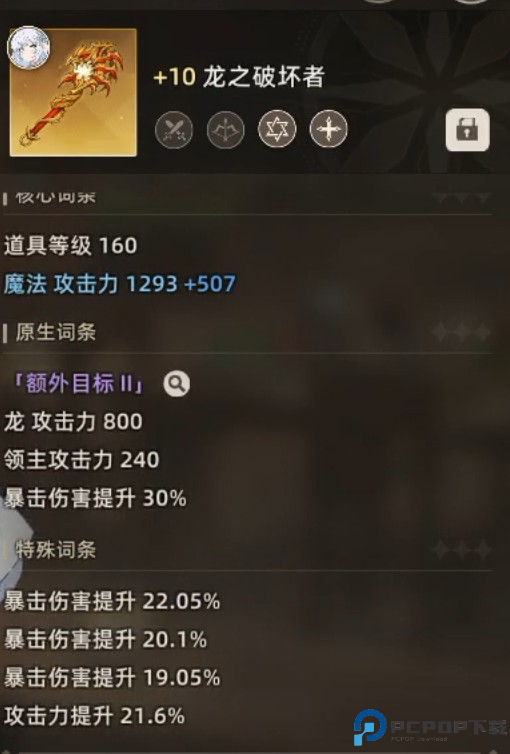Click the hexagram mage class icon

tap(277, 129)
